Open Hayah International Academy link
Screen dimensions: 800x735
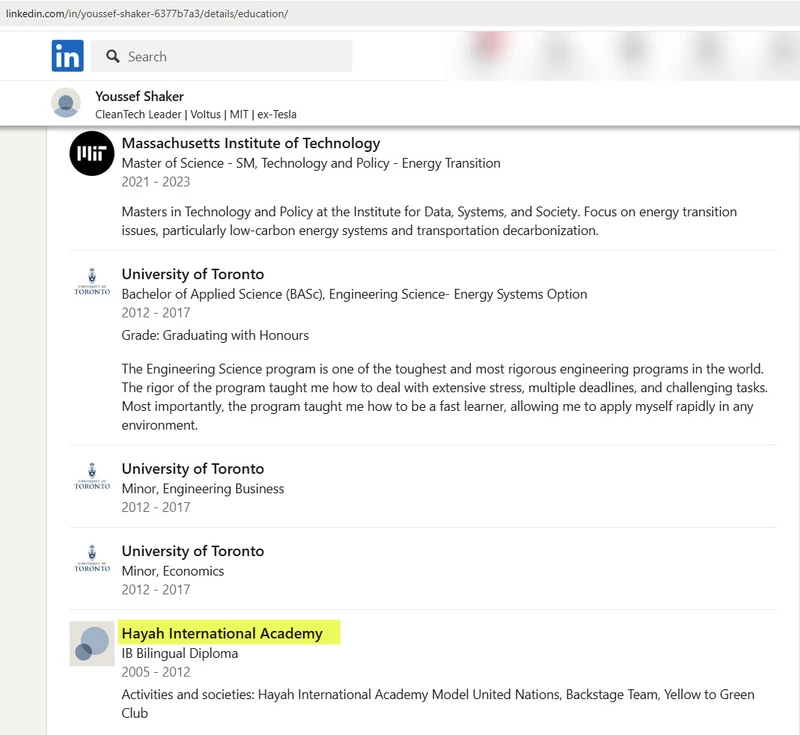click(222, 633)
